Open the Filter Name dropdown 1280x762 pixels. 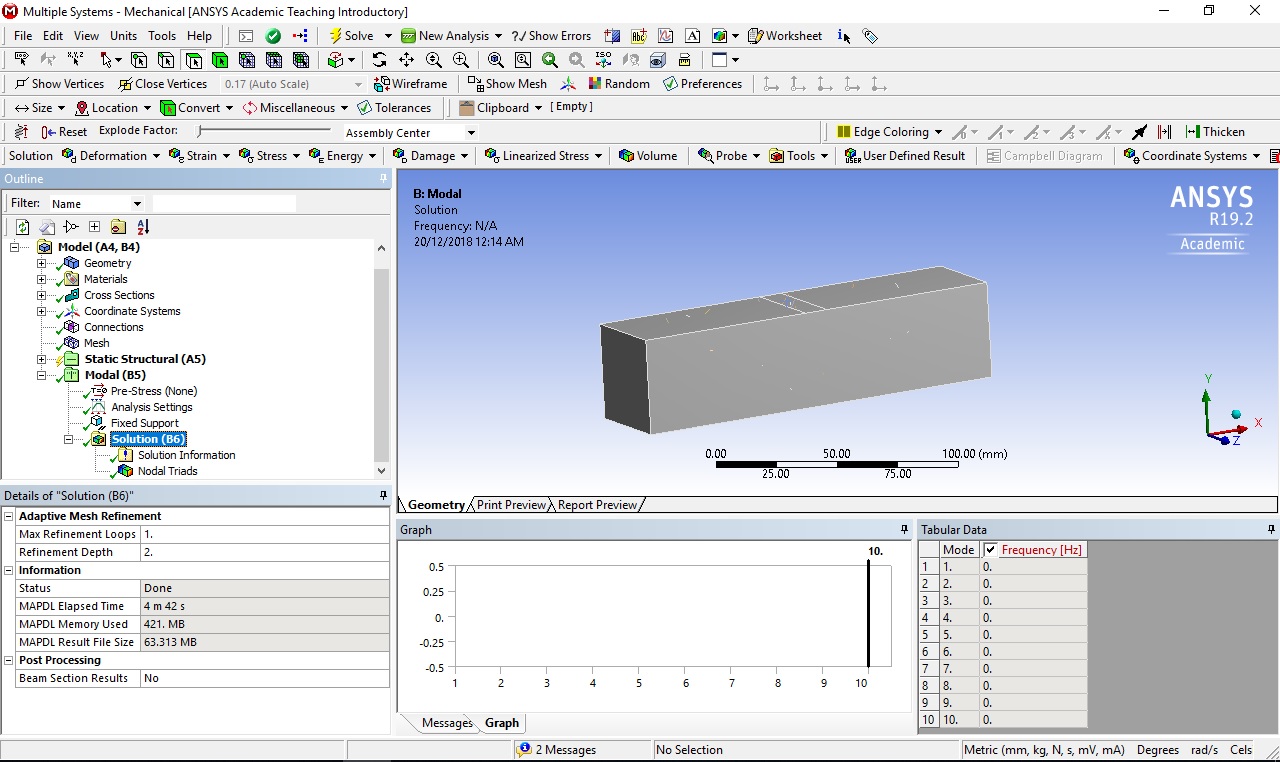tap(137, 204)
